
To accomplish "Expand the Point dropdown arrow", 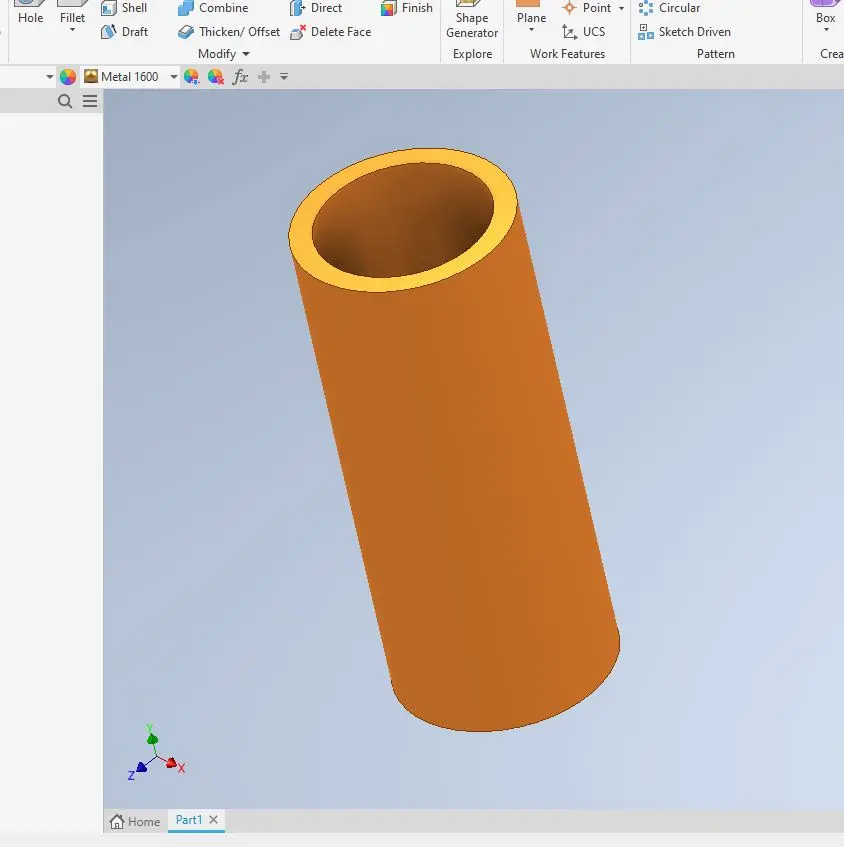I will point(621,9).
